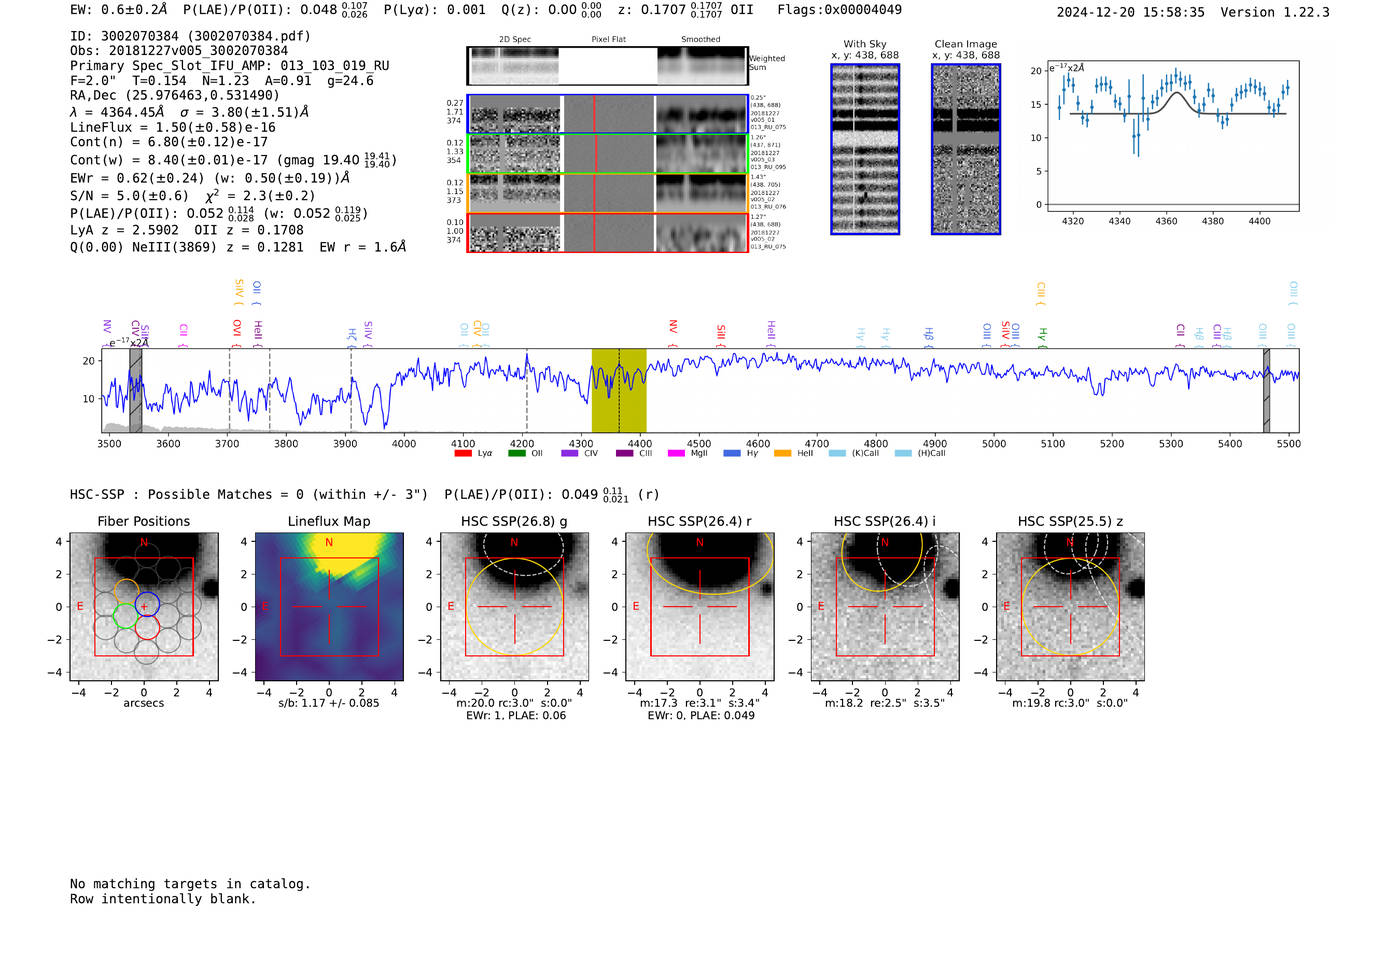Click the NeIII(3869) quality line
This screenshot has height=953, width=1400.
pos(238,247)
